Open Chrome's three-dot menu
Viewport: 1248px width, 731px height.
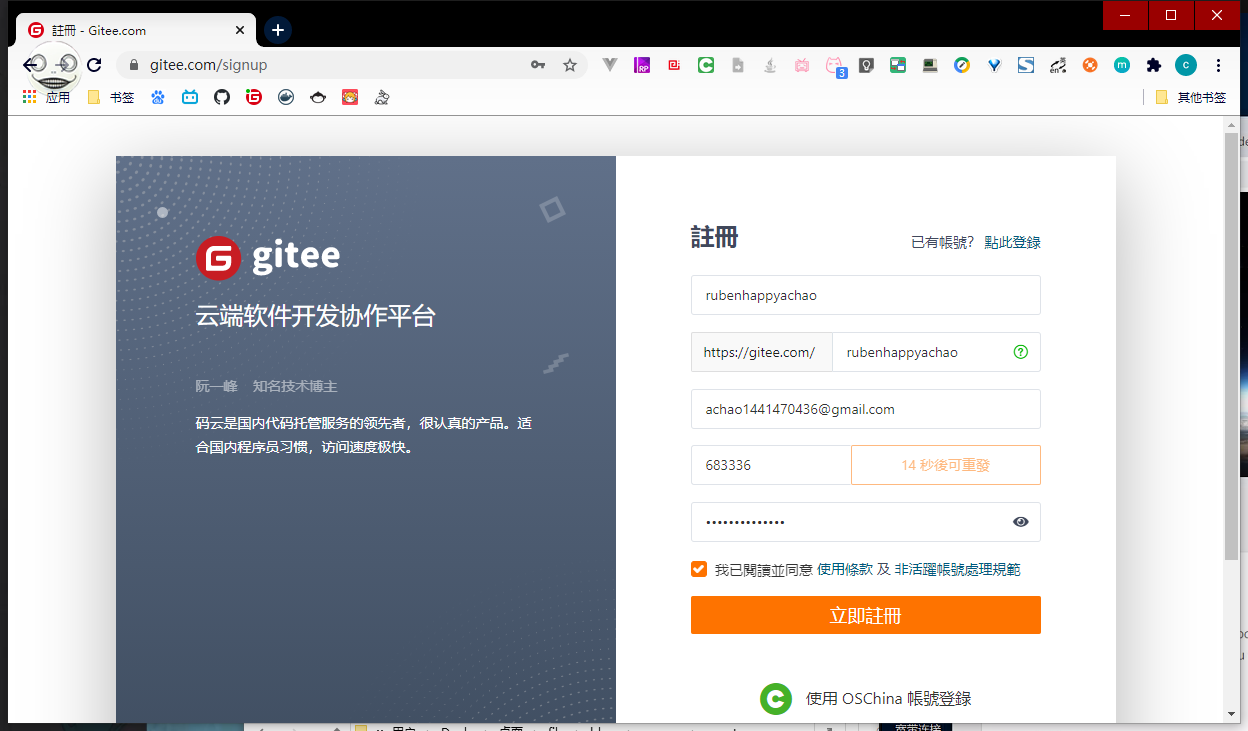(x=1218, y=65)
